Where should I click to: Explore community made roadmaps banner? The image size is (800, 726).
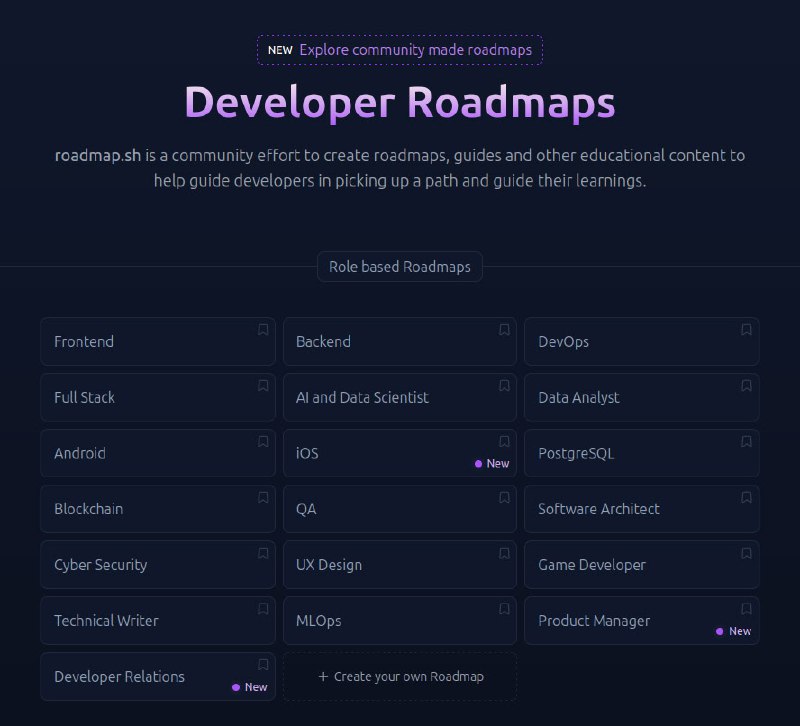pos(399,50)
